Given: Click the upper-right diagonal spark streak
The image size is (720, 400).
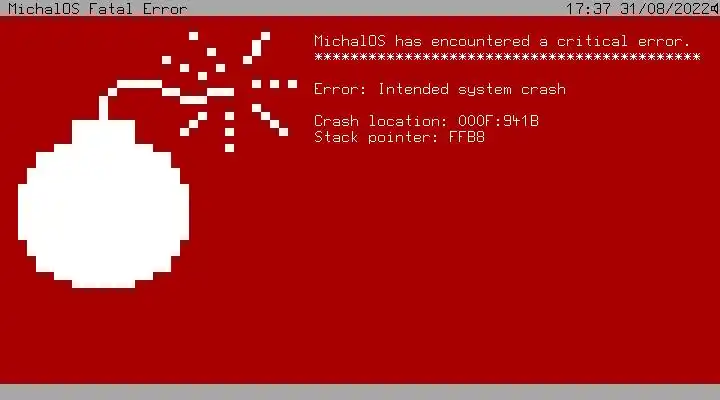Looking at the screenshot, I should (256, 48).
